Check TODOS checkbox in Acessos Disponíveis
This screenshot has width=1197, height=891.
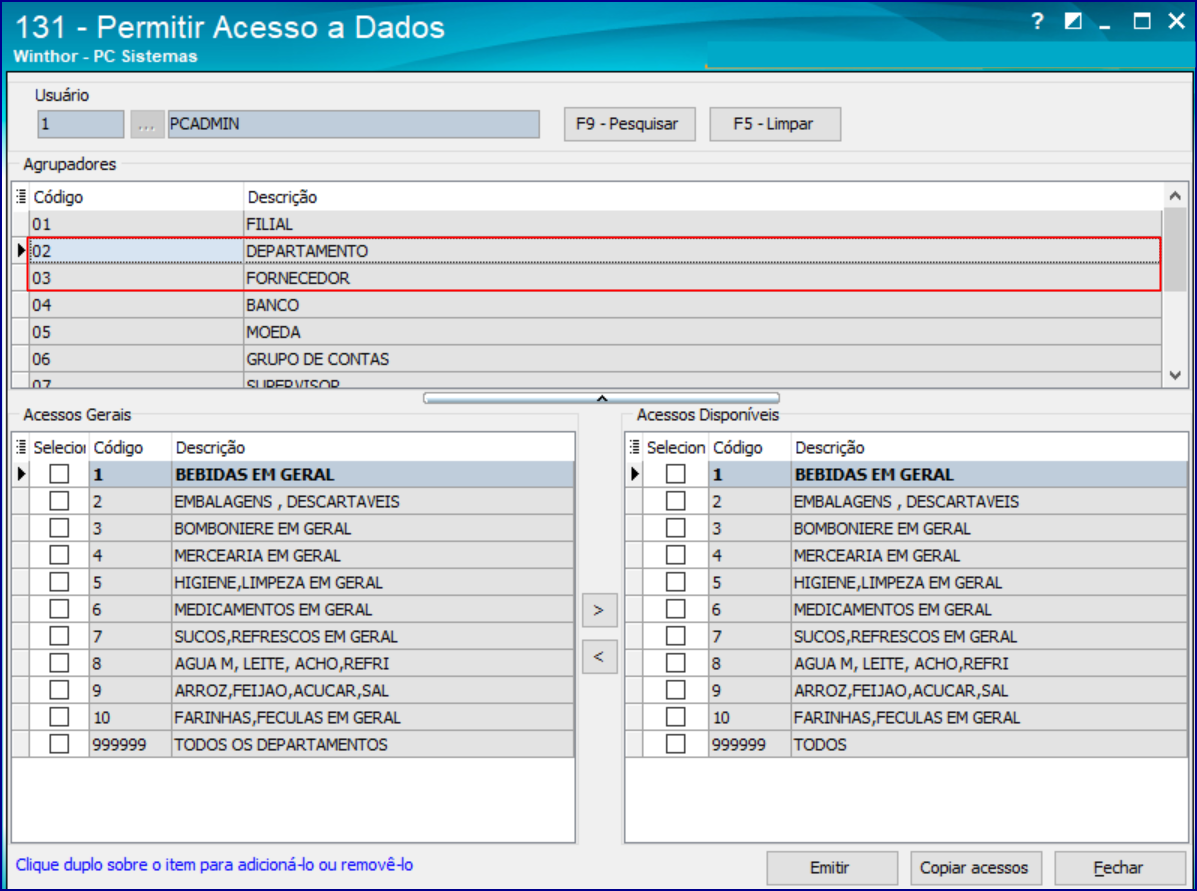click(676, 744)
